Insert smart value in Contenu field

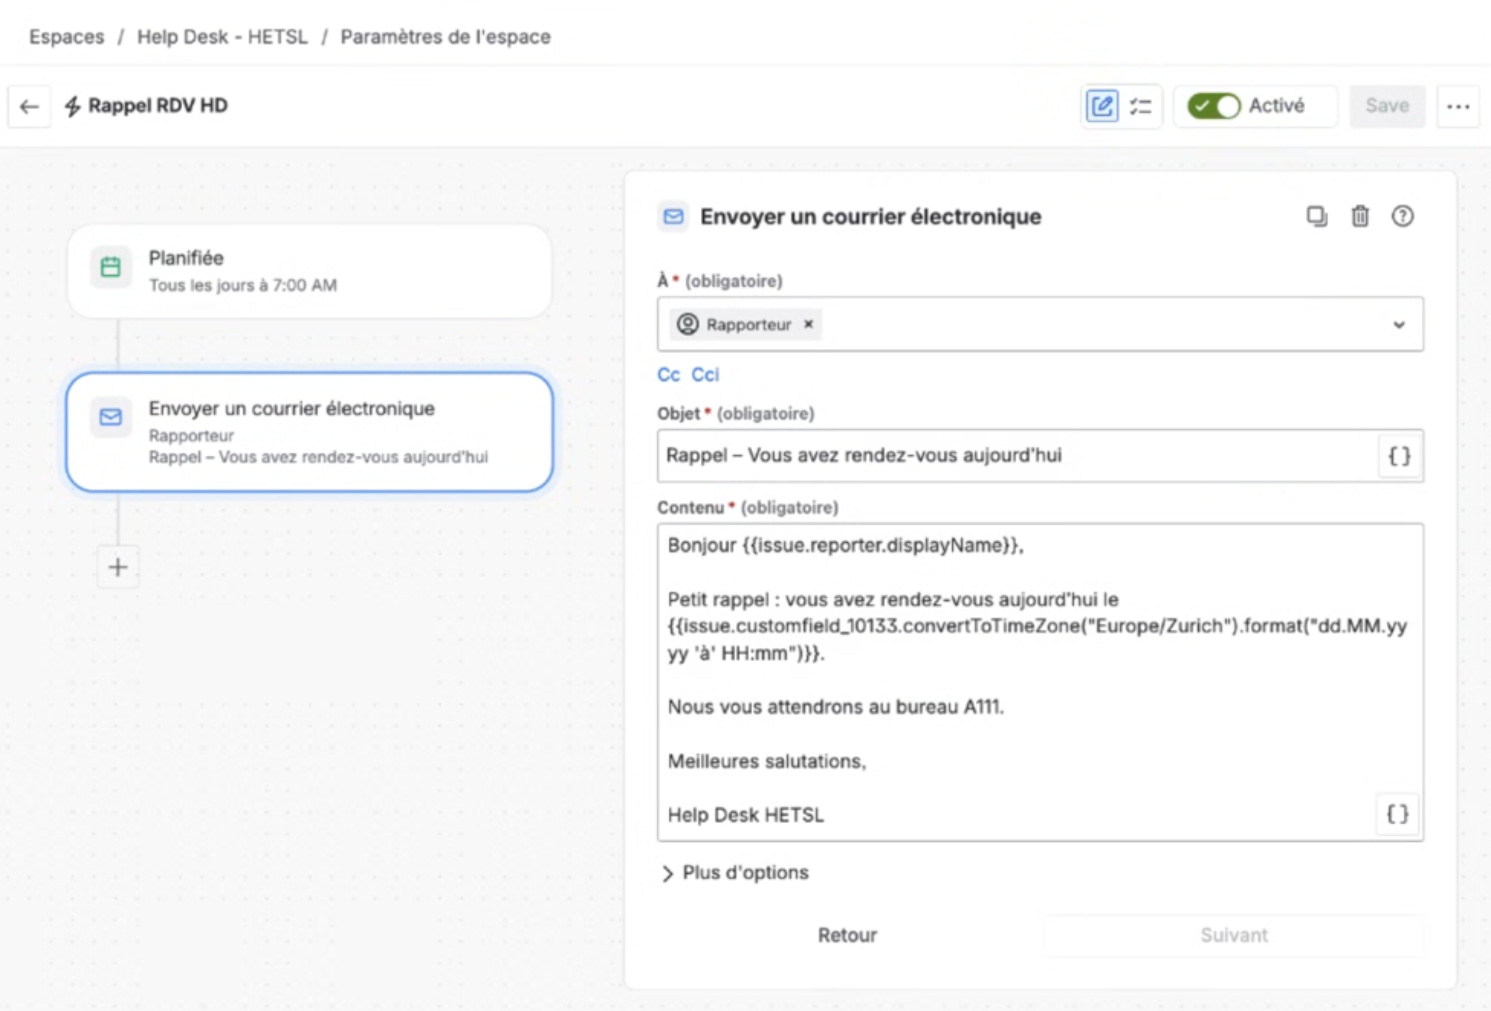click(x=1398, y=814)
